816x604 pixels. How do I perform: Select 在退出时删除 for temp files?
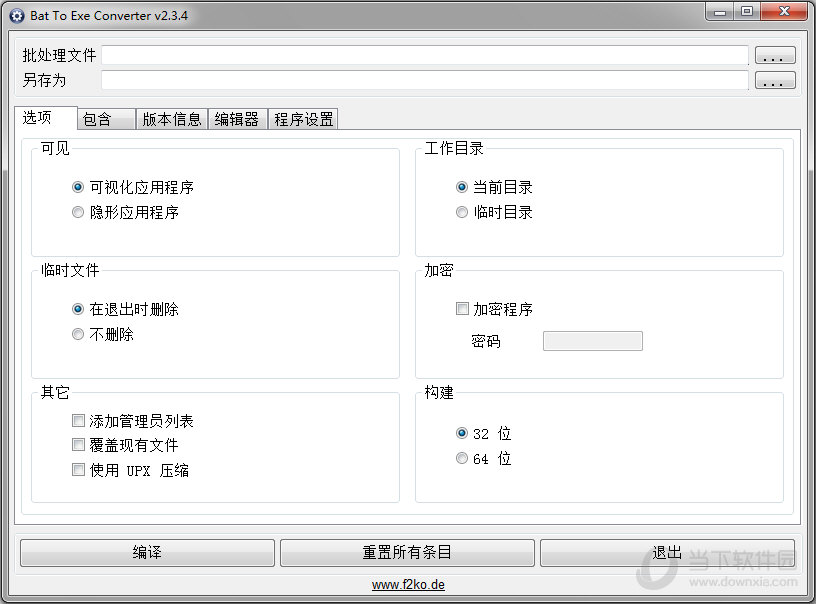(125, 310)
